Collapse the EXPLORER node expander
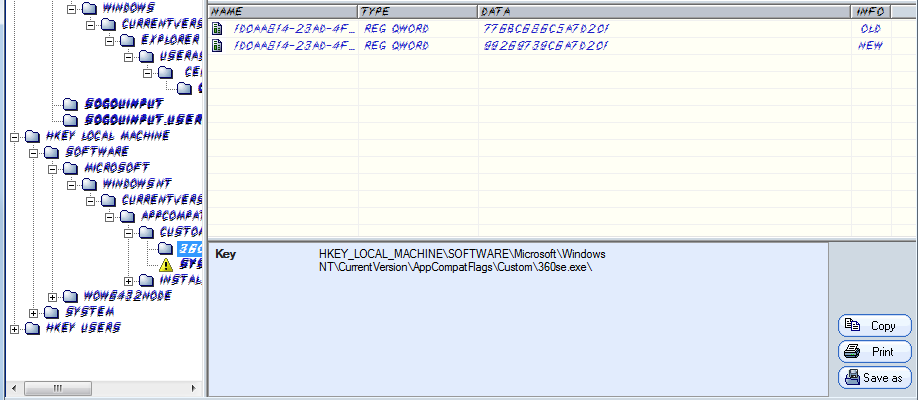Viewport: 918px width, 400px height. [x=109, y=40]
